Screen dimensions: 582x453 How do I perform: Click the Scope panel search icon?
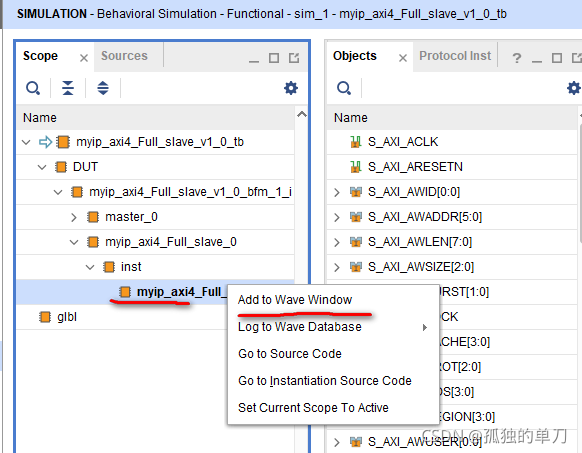pos(33,88)
